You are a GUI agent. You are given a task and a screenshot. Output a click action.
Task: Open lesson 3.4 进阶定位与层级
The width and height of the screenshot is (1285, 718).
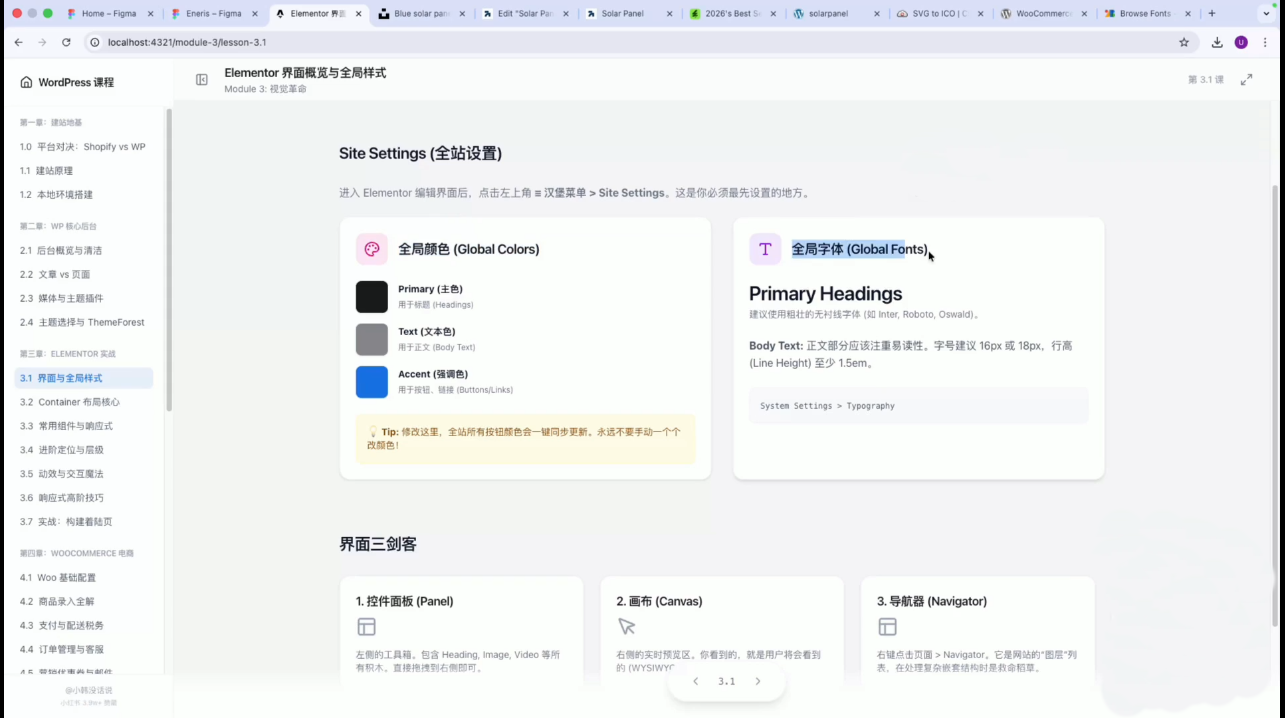point(84,450)
